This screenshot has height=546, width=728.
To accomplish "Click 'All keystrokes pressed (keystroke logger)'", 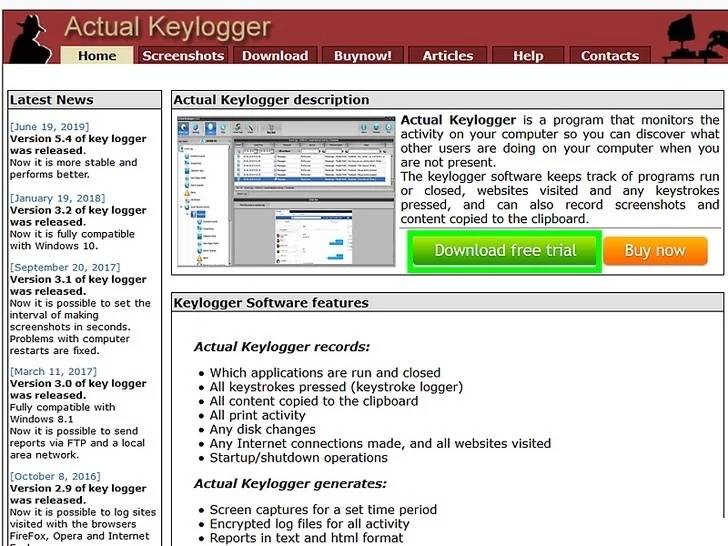I will 336,387.
